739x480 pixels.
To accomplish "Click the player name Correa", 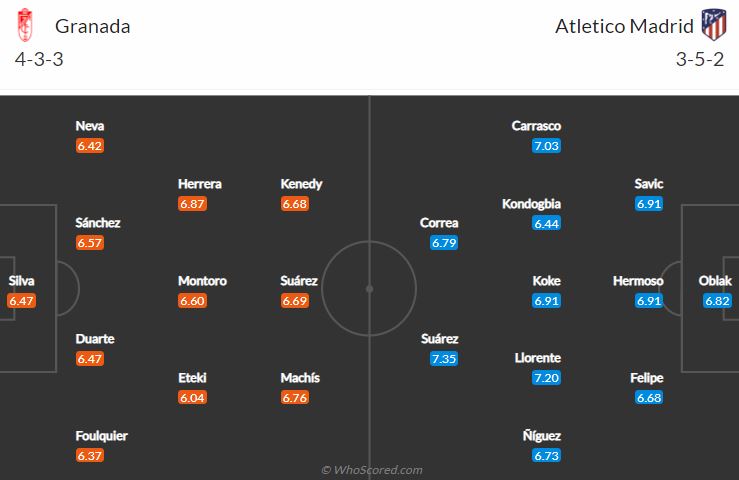I will tap(439, 223).
